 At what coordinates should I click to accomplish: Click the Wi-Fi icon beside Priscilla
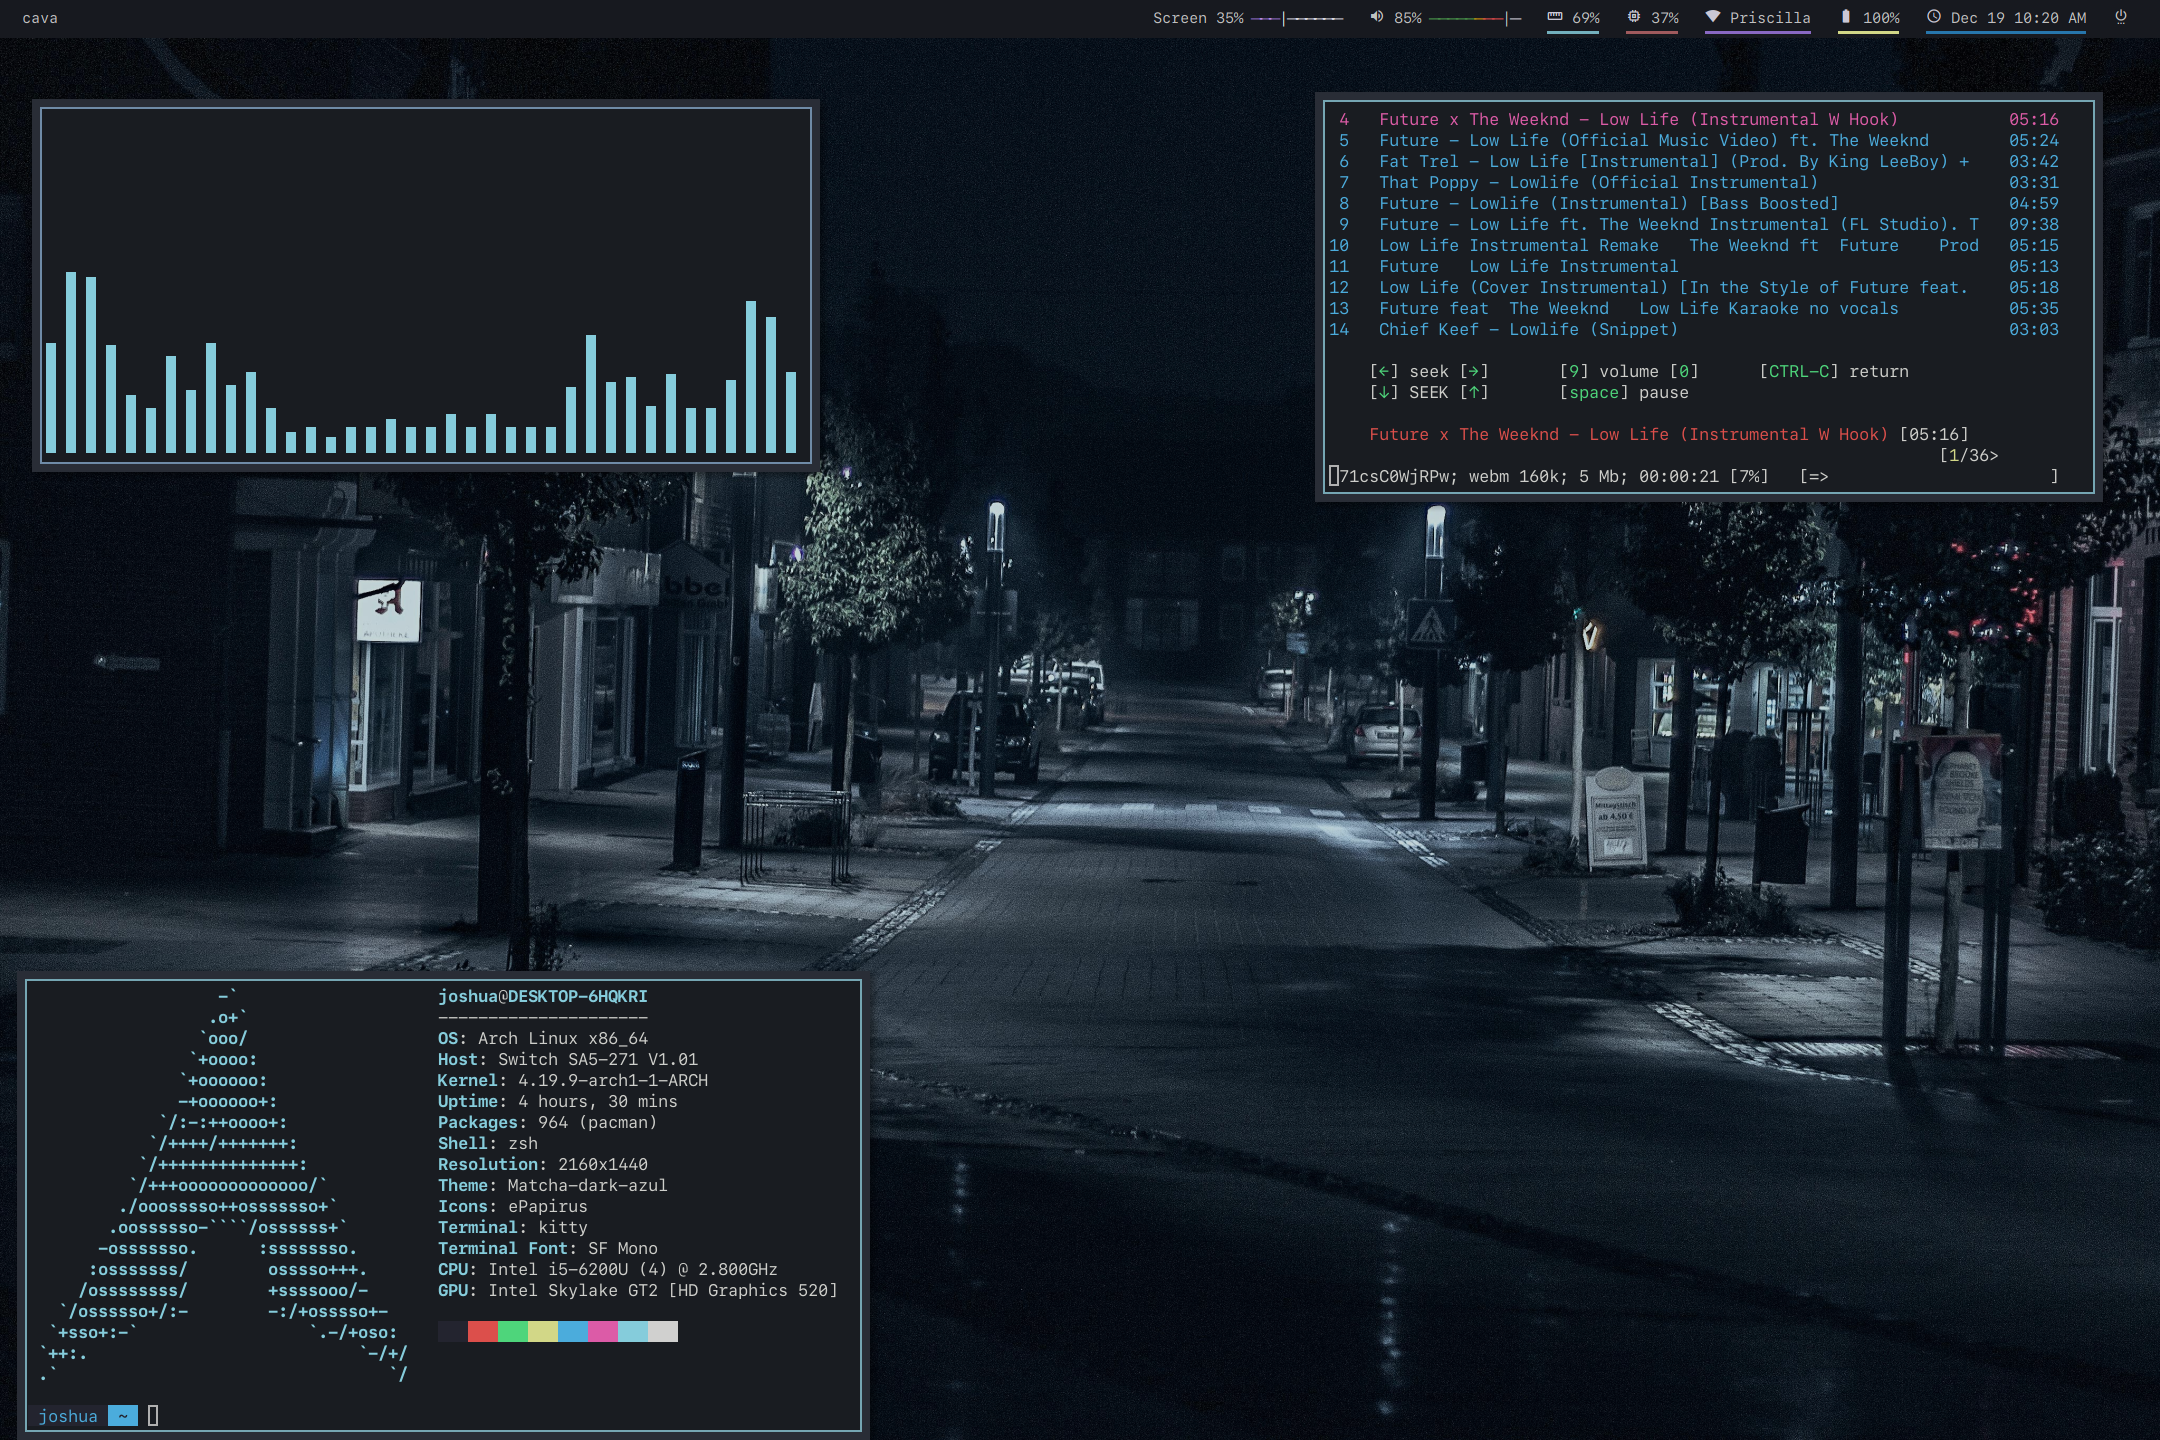pos(1712,17)
